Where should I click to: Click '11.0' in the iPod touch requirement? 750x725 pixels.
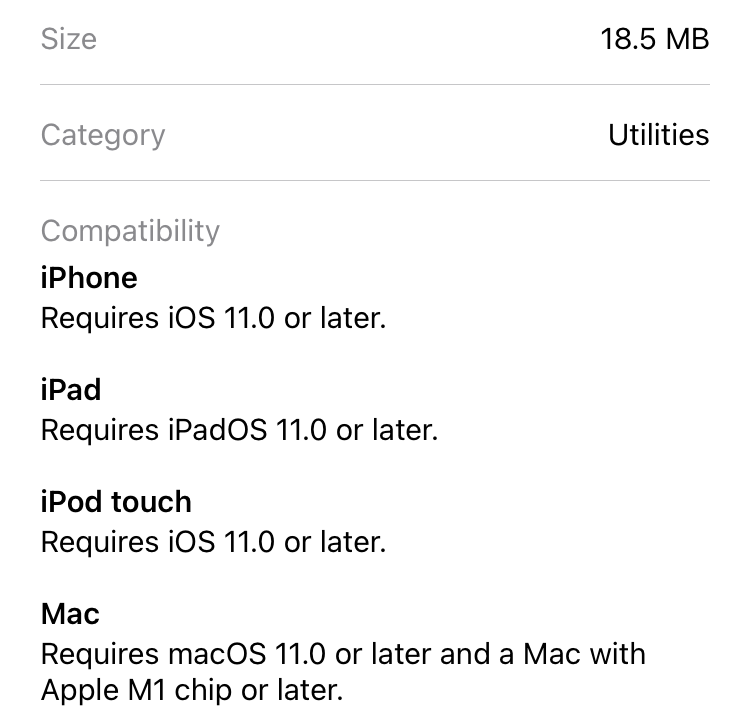click(x=249, y=542)
